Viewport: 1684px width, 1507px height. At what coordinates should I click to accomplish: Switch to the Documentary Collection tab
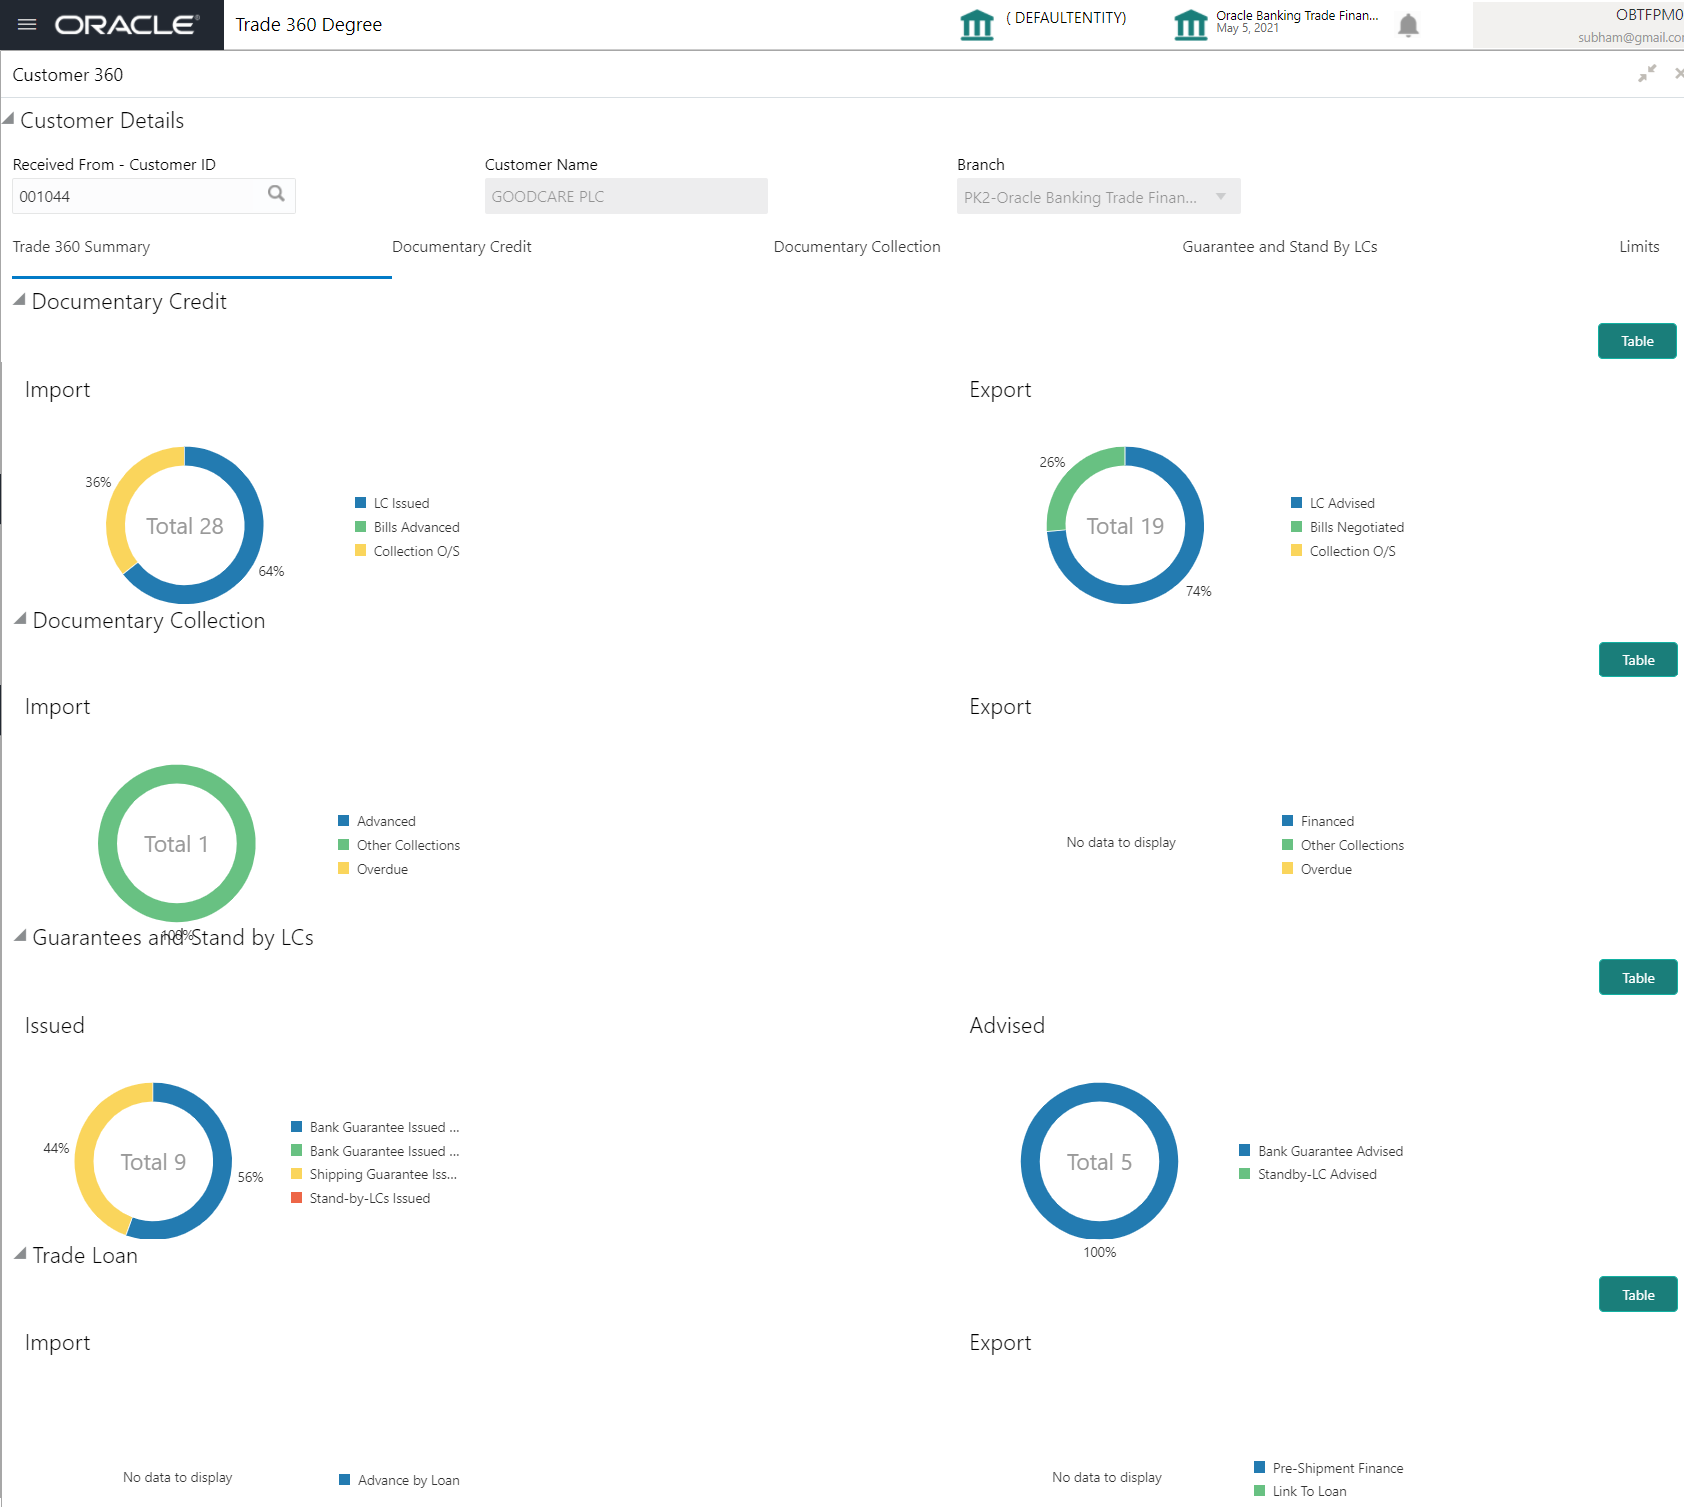tap(857, 247)
